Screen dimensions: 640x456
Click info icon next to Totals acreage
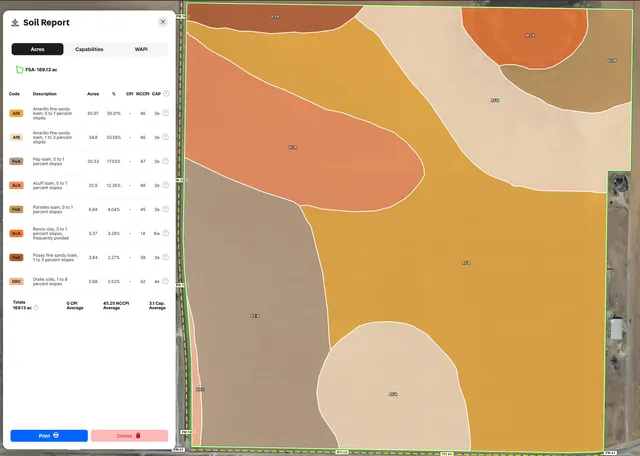(37, 308)
